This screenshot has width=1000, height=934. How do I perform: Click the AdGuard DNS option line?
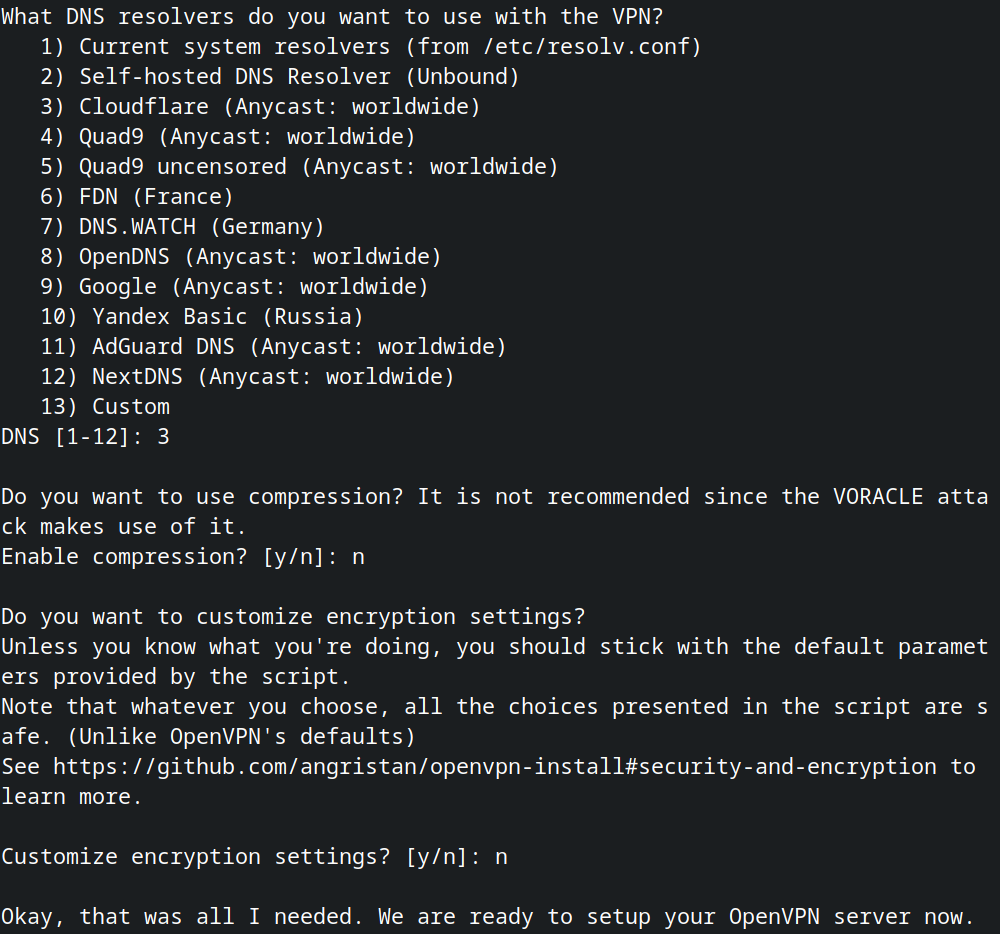(x=299, y=347)
